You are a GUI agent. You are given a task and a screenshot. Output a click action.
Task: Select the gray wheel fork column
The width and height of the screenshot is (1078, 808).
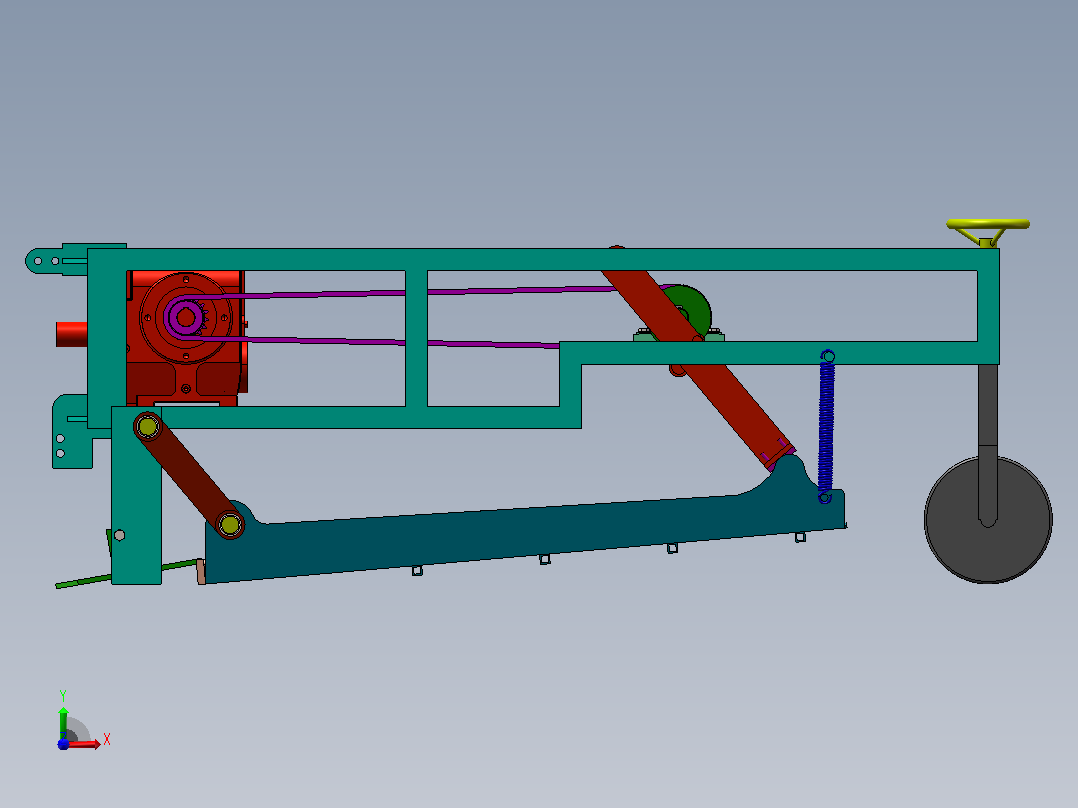pos(988,446)
